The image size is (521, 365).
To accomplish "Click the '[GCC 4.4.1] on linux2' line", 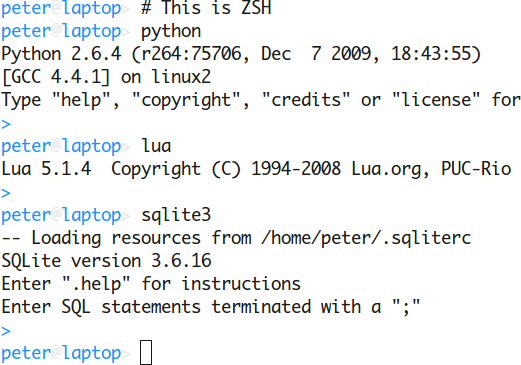I will (x=106, y=77).
